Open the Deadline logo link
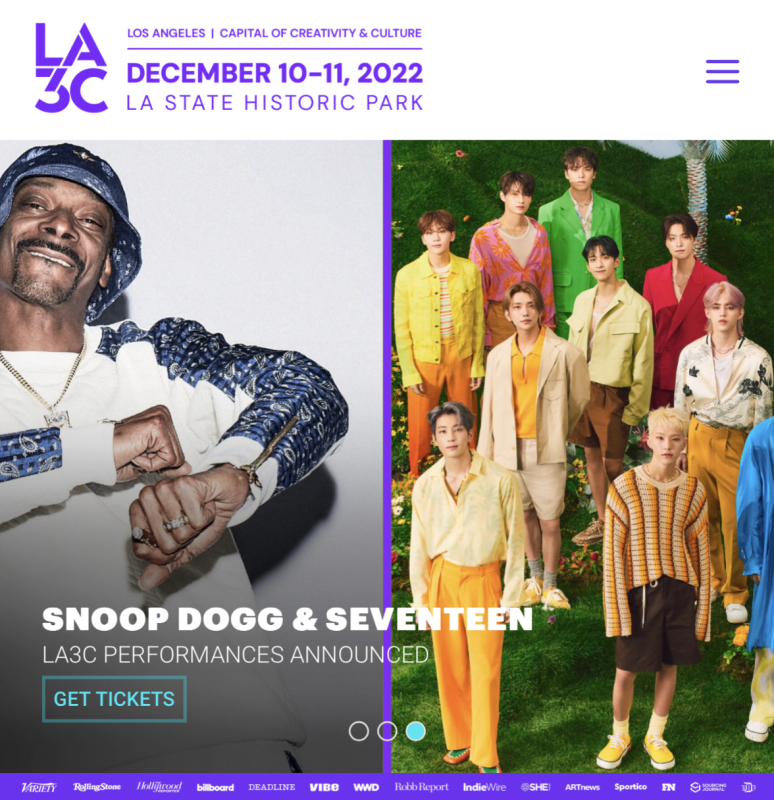This screenshot has height=800, width=774. point(271,787)
